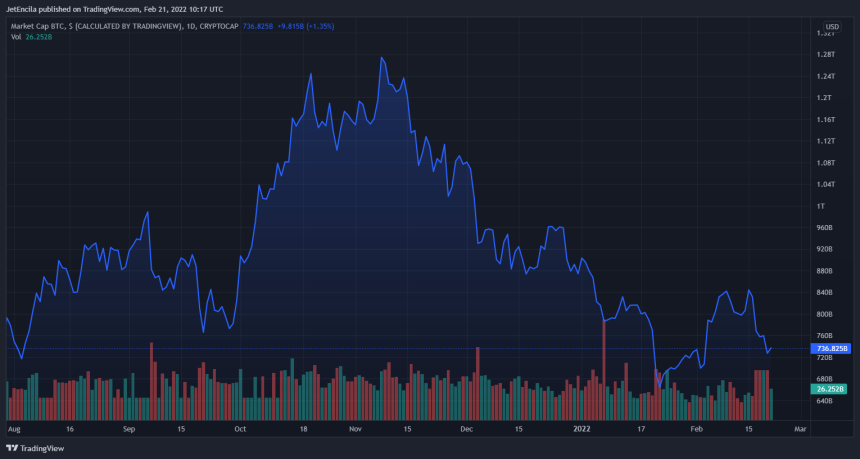Click the Dec label on time axis

point(466,428)
